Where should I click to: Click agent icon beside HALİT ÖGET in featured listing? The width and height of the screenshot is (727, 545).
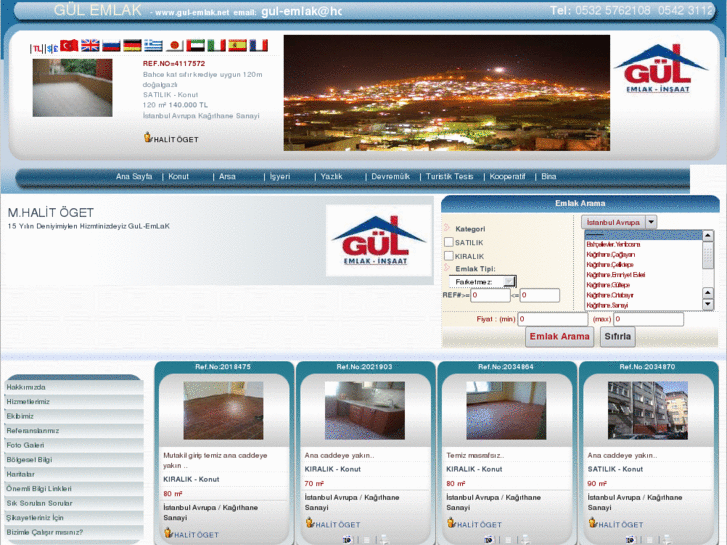click(148, 137)
